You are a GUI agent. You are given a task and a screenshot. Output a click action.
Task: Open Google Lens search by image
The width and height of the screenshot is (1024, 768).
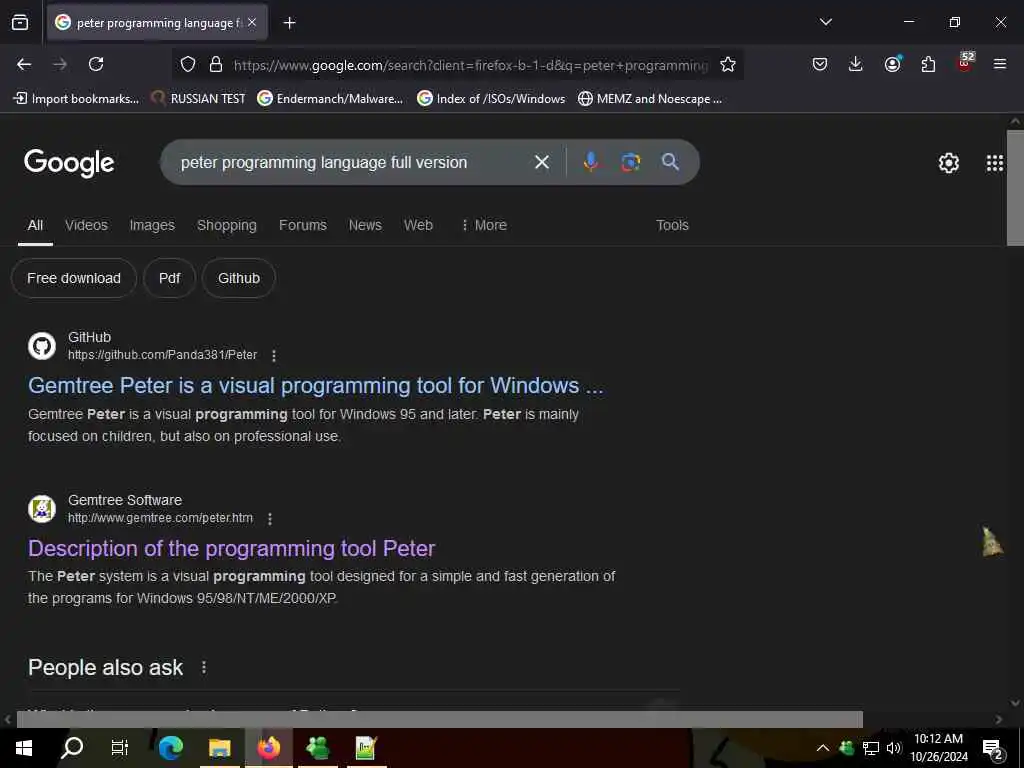(x=630, y=162)
